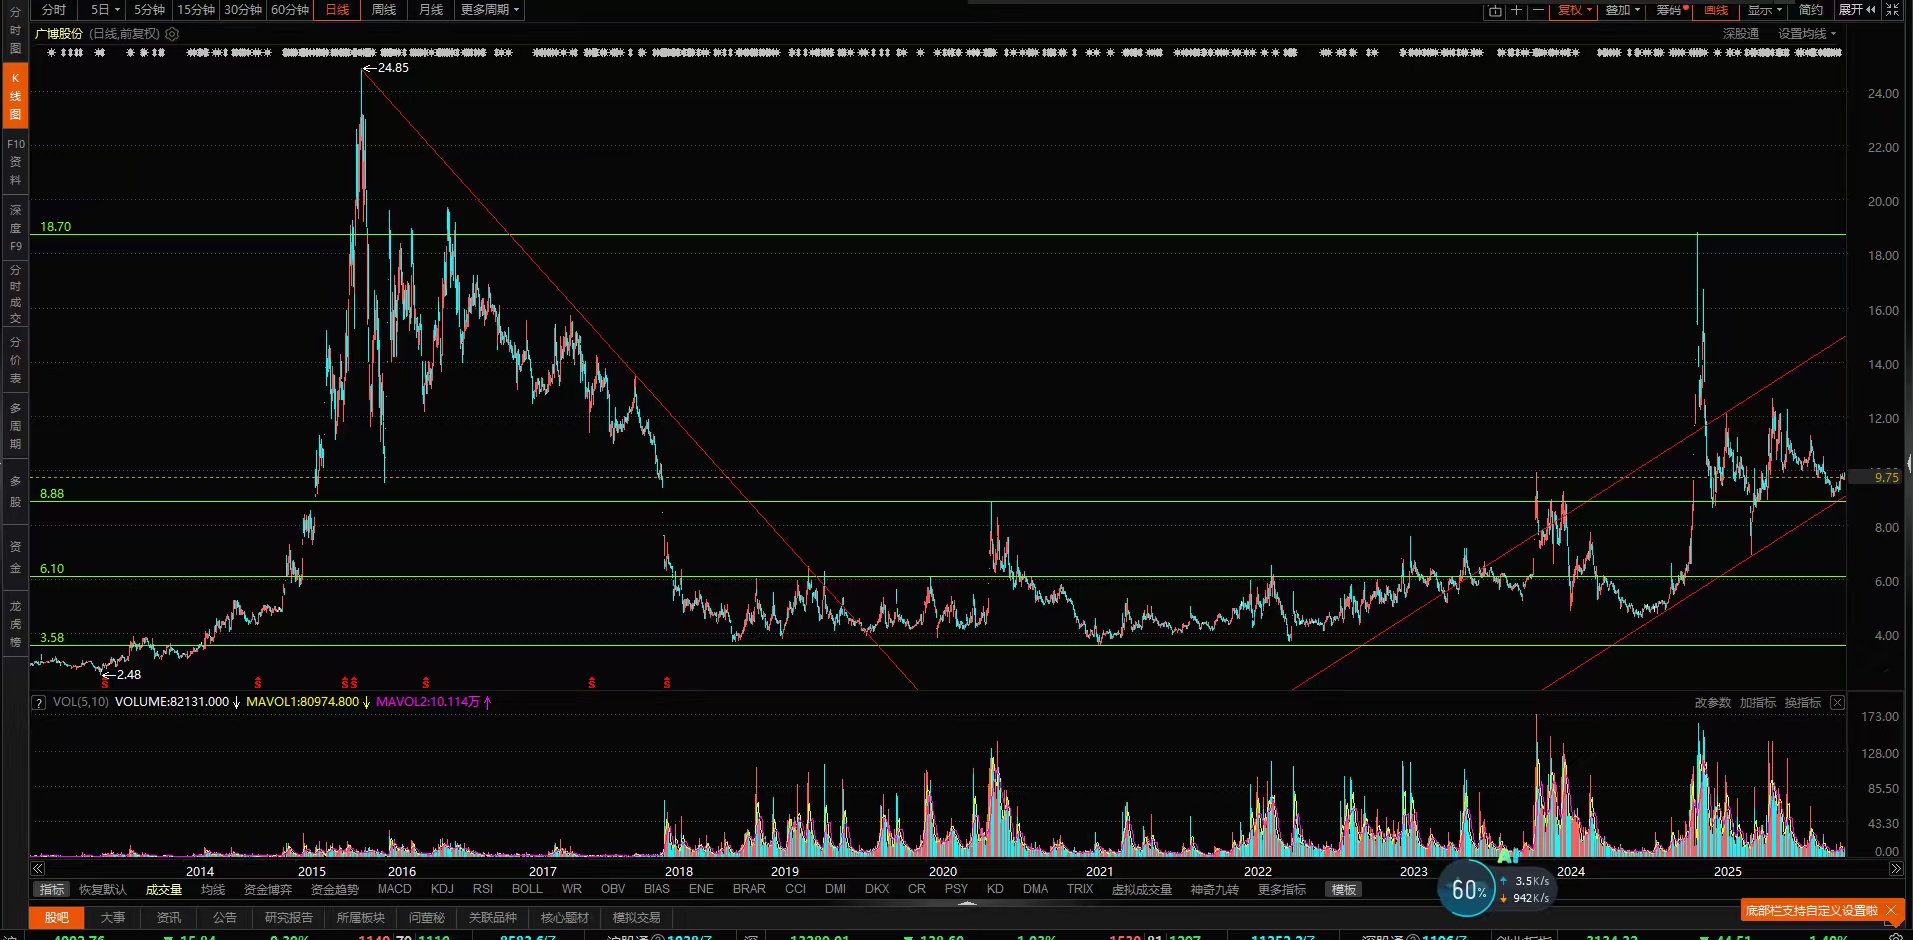The width and height of the screenshot is (1913, 940).
Task: Open 研究报告 bottom tab
Action: pos(289,918)
